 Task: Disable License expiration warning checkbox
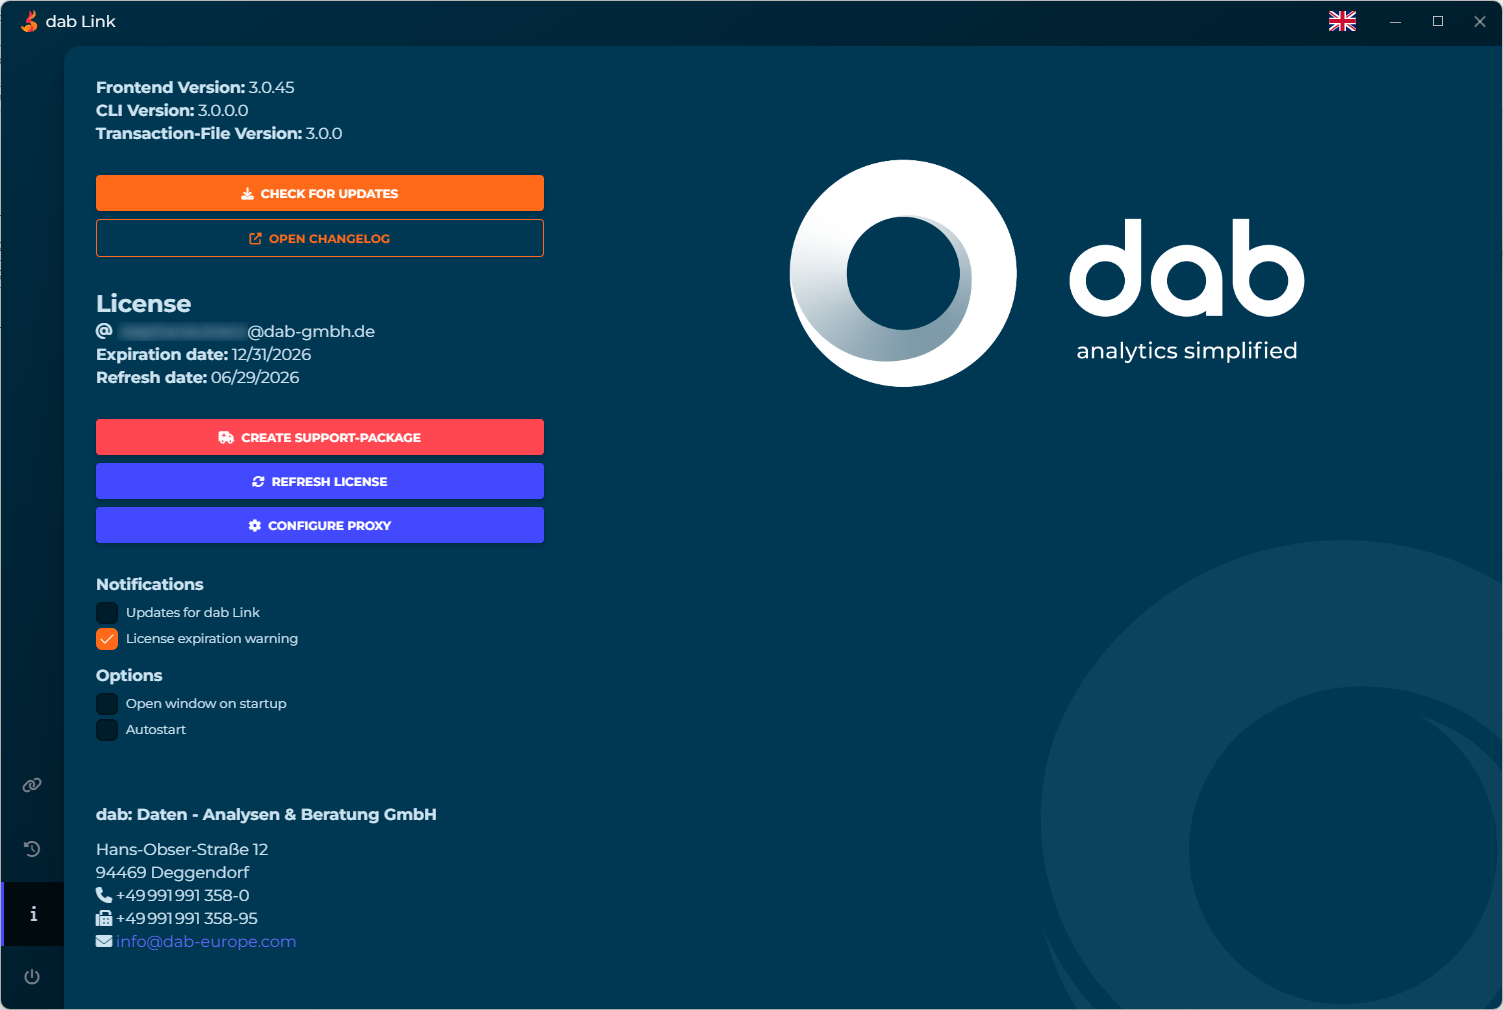click(x=107, y=639)
